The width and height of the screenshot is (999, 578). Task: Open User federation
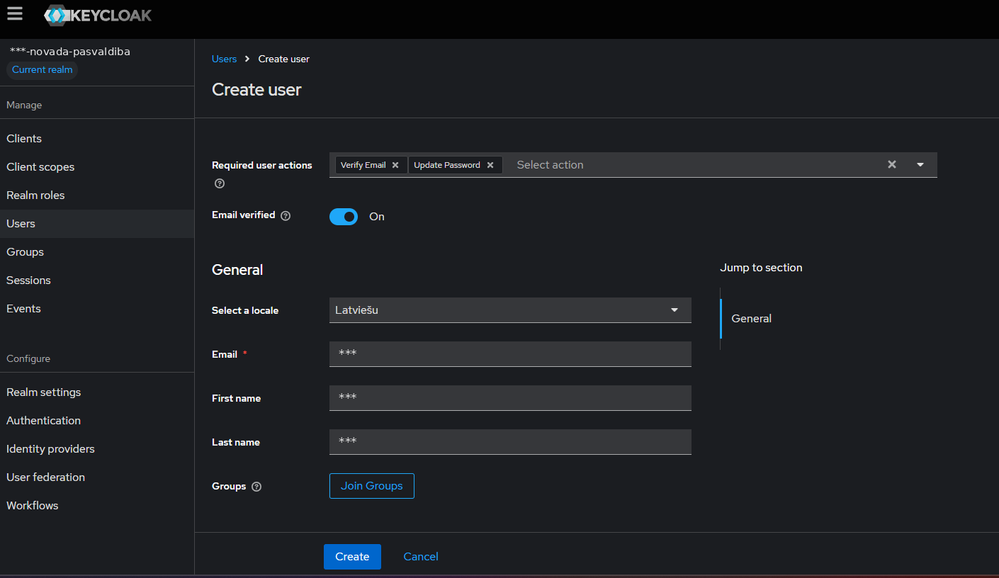point(97,477)
